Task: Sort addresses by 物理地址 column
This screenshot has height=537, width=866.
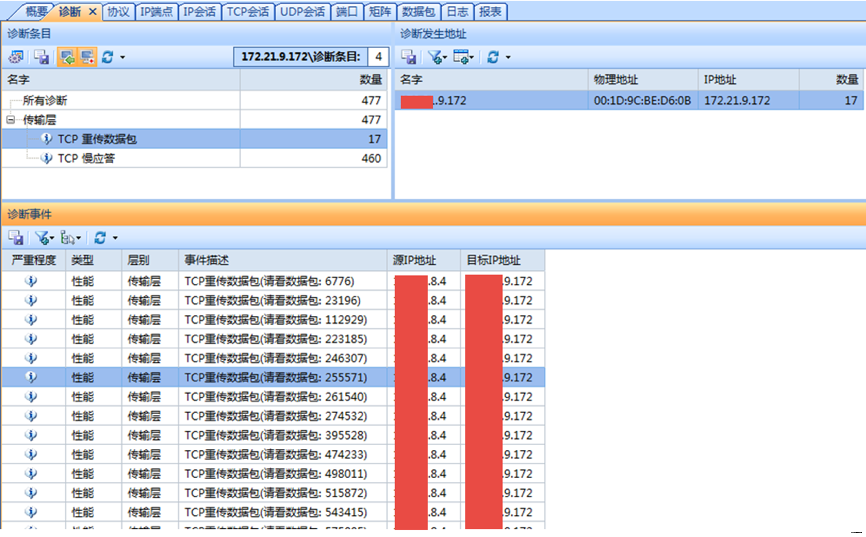Action: tap(643, 80)
